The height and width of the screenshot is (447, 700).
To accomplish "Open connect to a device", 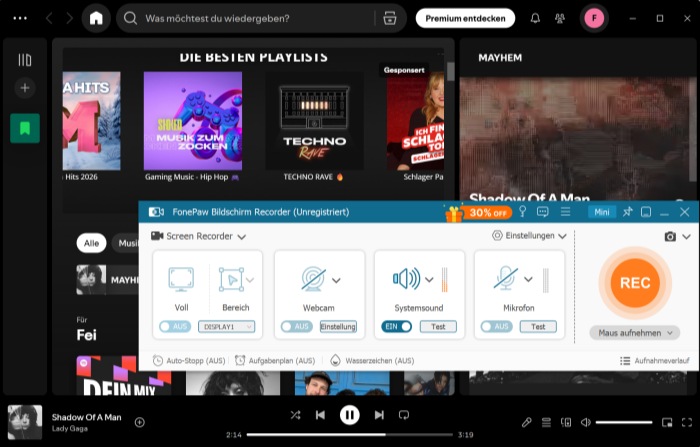I will (566, 422).
